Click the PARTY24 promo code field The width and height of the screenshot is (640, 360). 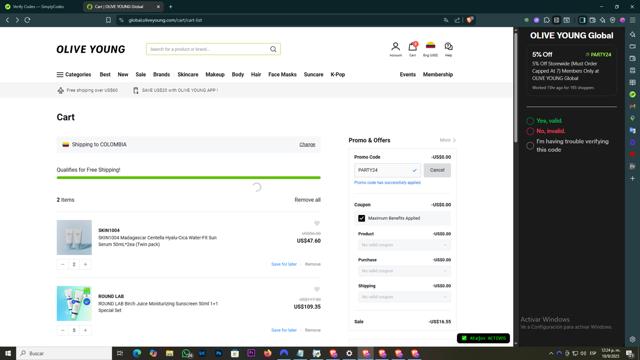click(x=387, y=170)
